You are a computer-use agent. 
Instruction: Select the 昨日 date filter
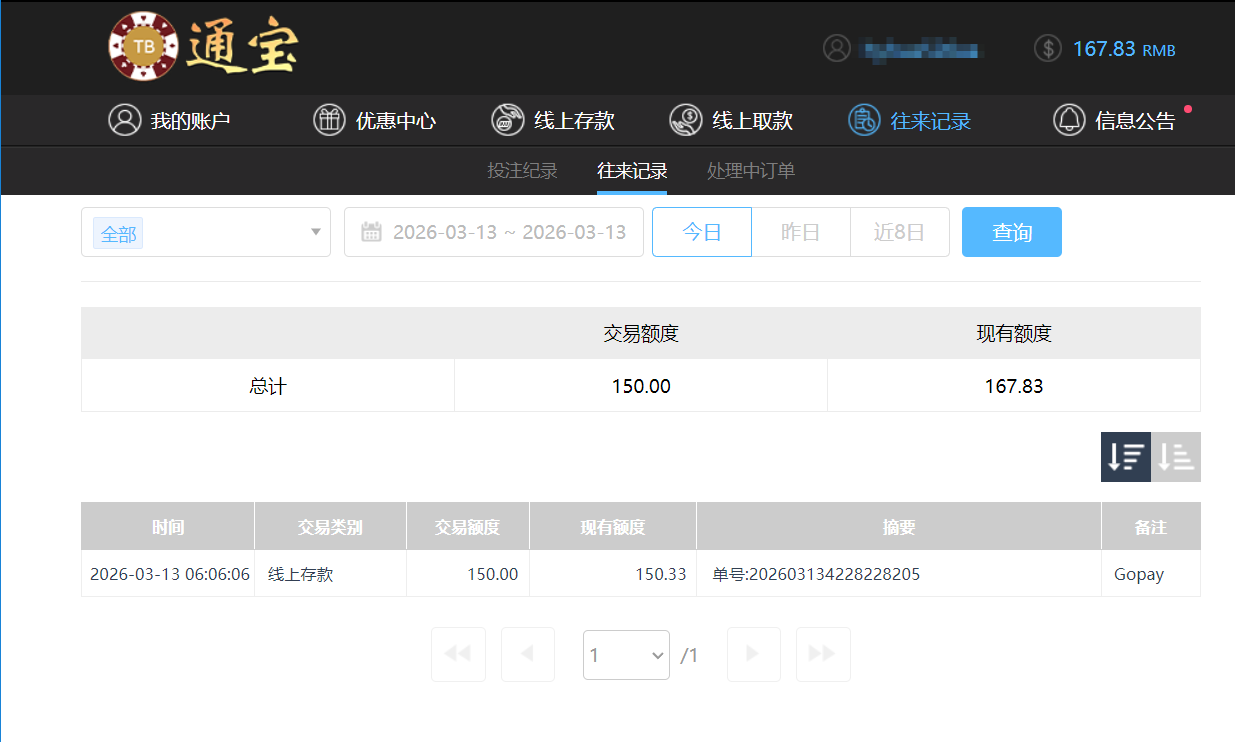[800, 232]
